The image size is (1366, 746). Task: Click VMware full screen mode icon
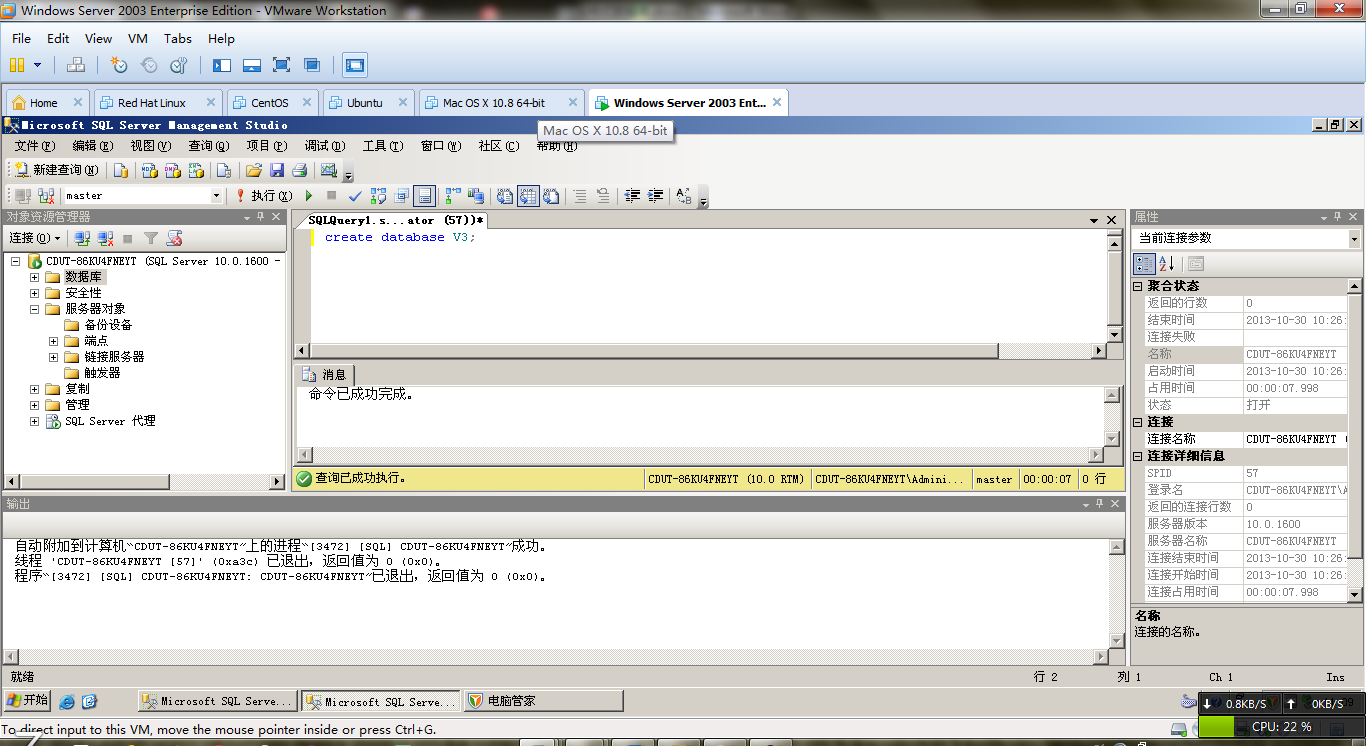click(282, 65)
